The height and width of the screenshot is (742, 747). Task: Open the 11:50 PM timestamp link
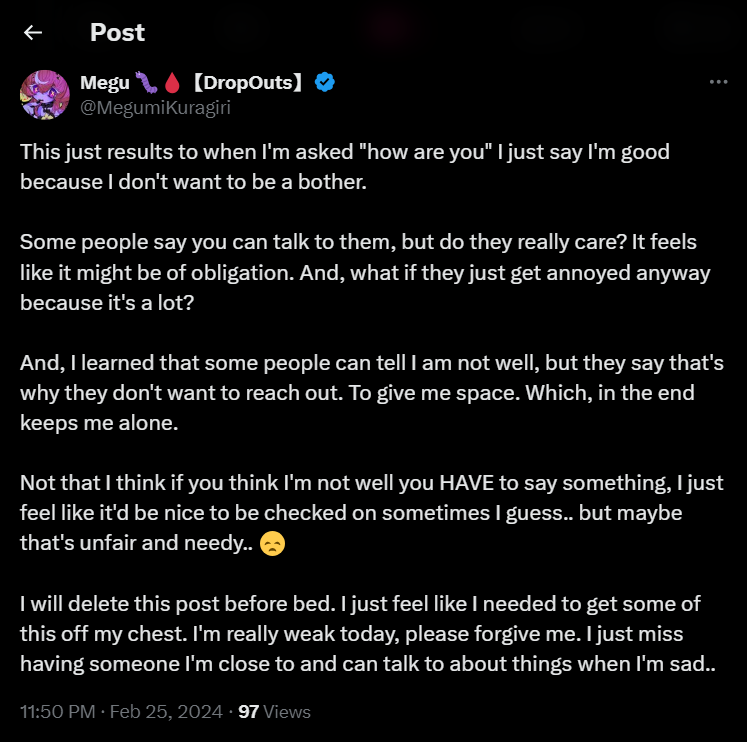(58, 712)
